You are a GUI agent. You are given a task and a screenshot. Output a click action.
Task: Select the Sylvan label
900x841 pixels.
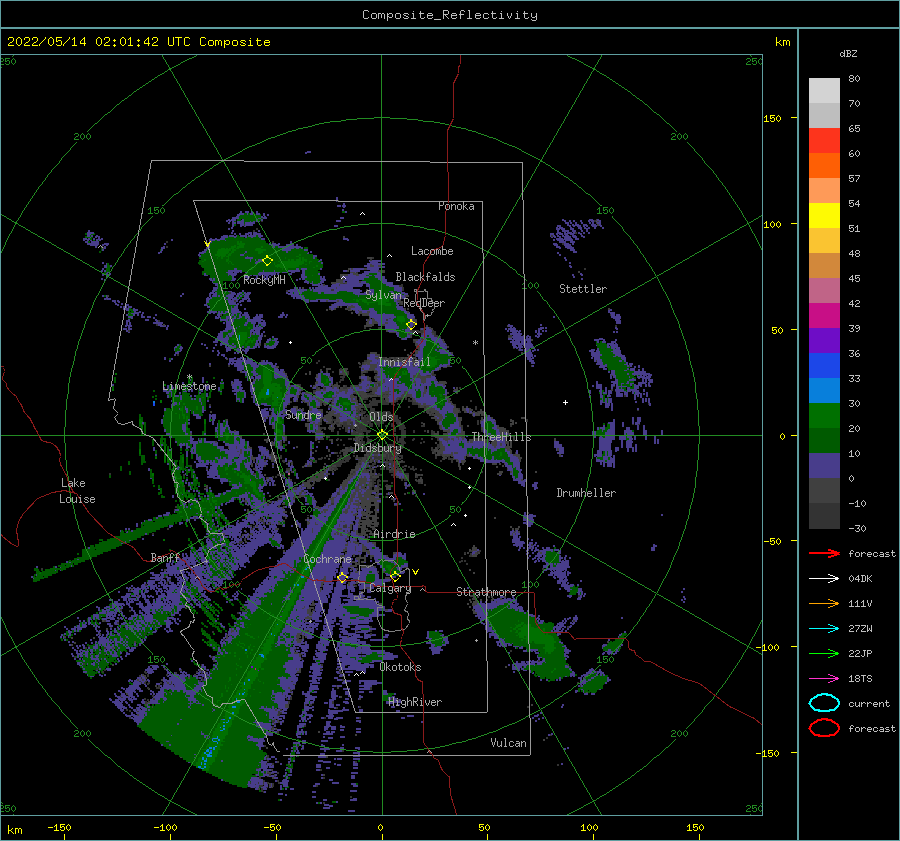pyautogui.click(x=384, y=295)
